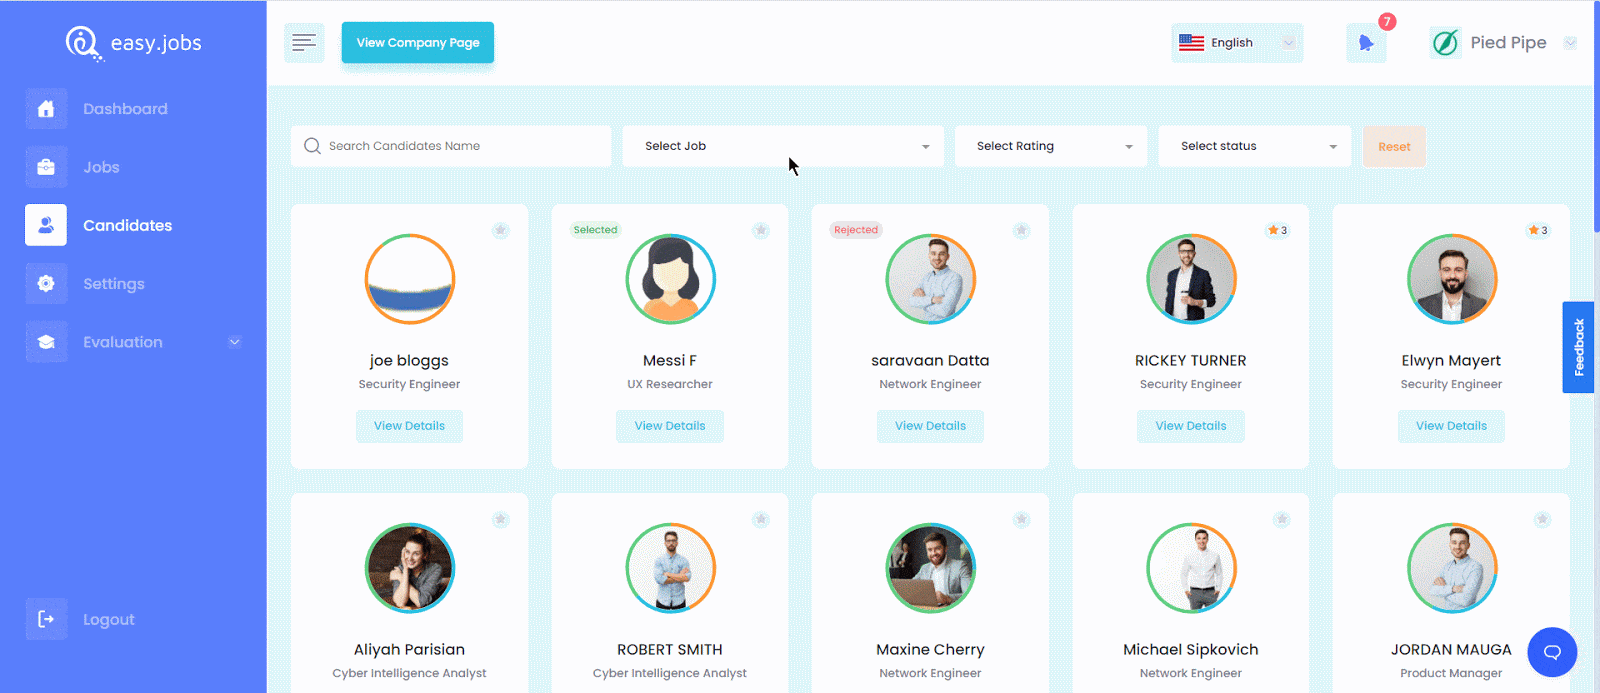The height and width of the screenshot is (693, 1600).
Task: Click the Logout arrow icon
Action: pyautogui.click(x=46, y=619)
